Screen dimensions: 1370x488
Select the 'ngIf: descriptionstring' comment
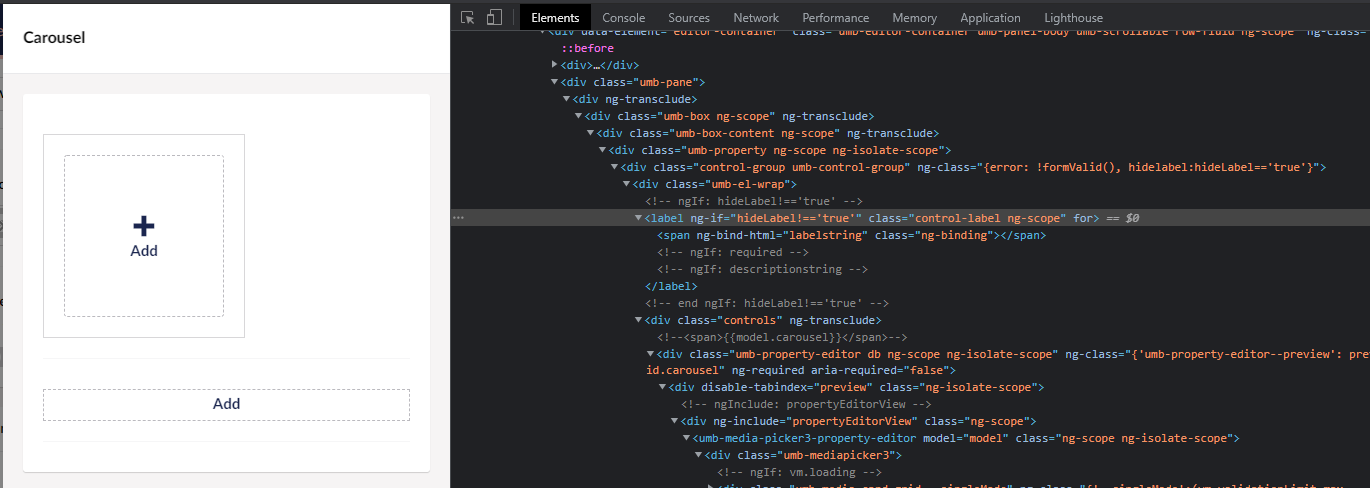tap(763, 269)
